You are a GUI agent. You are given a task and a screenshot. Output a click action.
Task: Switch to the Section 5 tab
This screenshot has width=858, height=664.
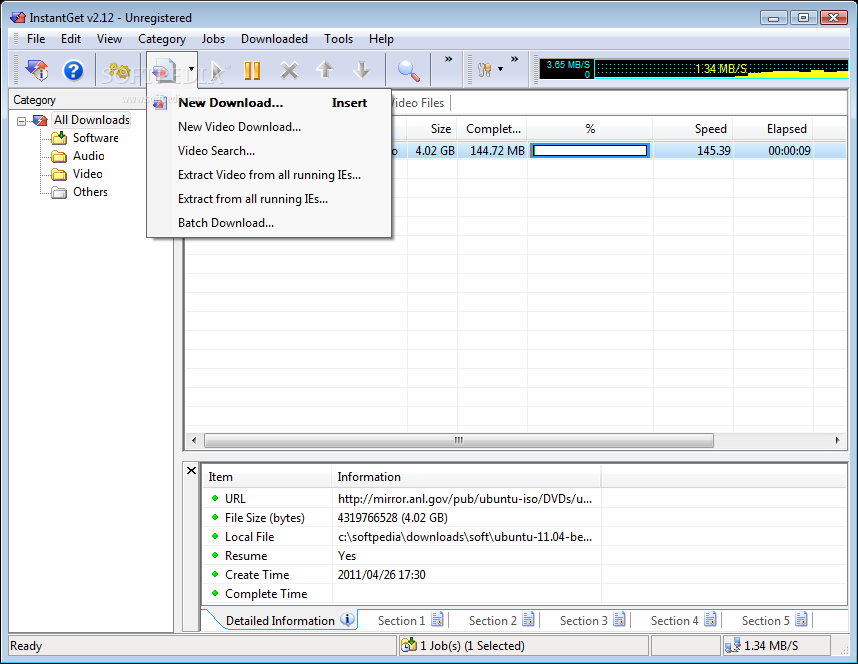[774, 620]
